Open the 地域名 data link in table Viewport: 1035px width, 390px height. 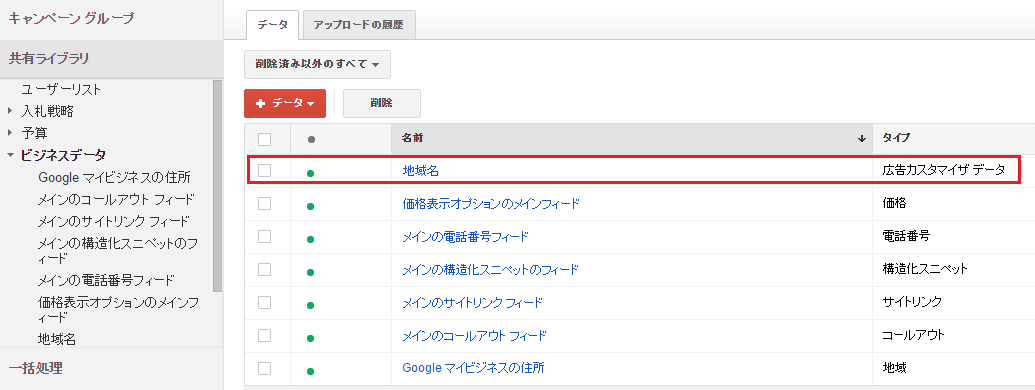420,171
